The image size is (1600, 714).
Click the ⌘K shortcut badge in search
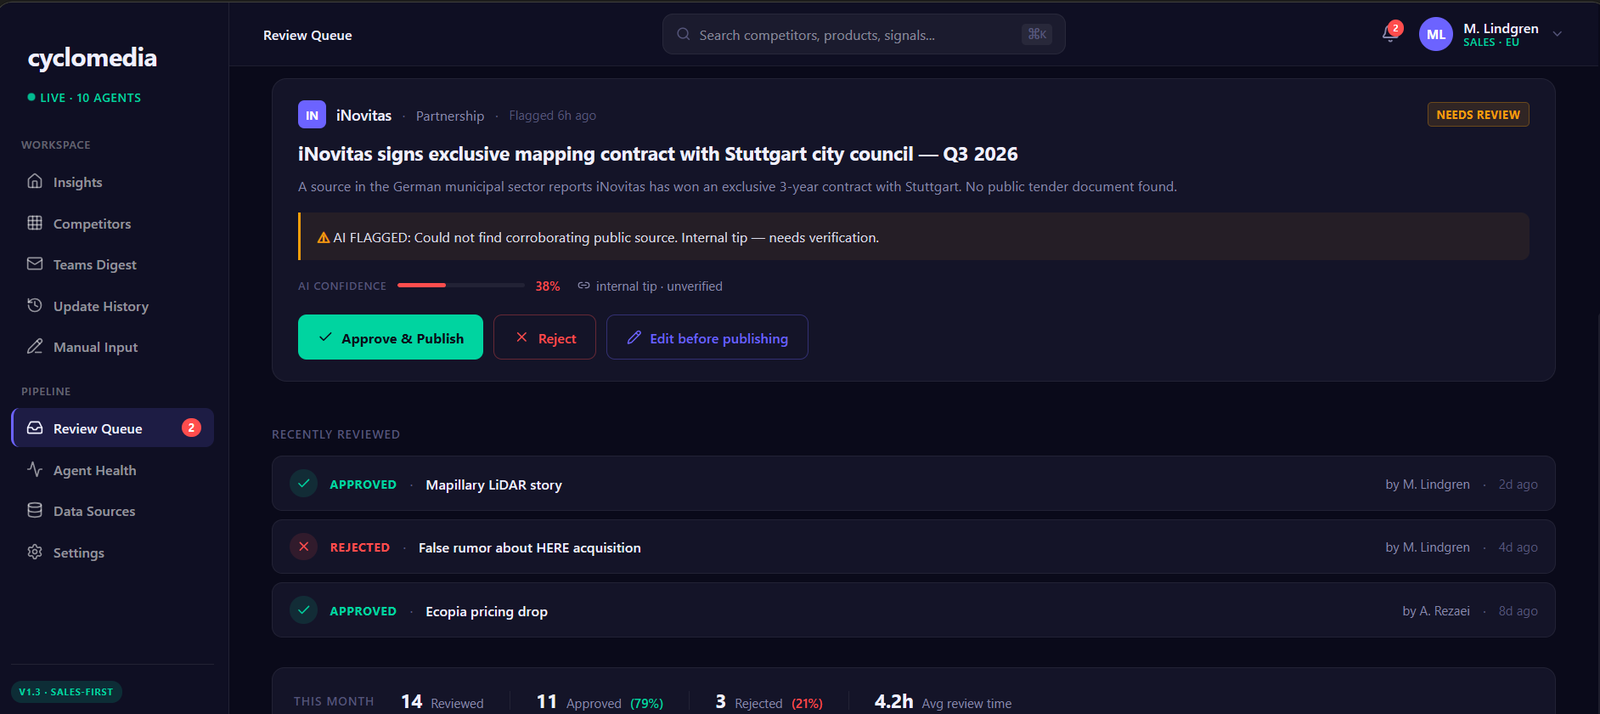(x=1037, y=34)
